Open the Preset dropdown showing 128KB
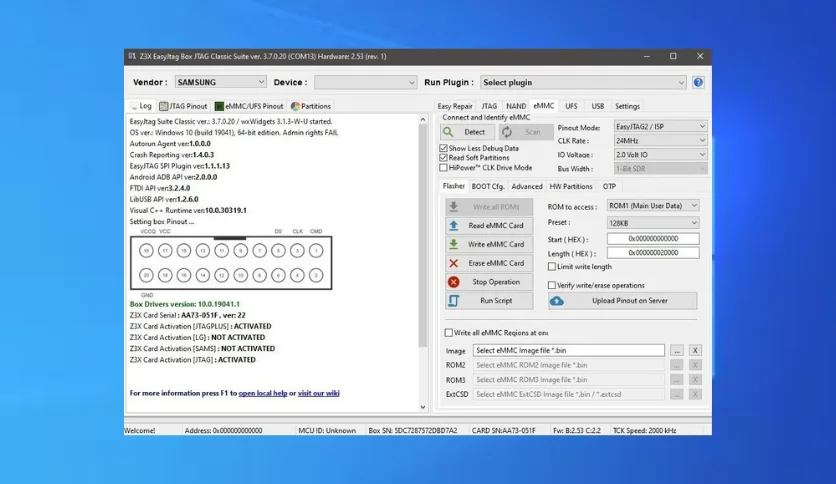The width and height of the screenshot is (836, 484). pyautogui.click(x=653, y=223)
